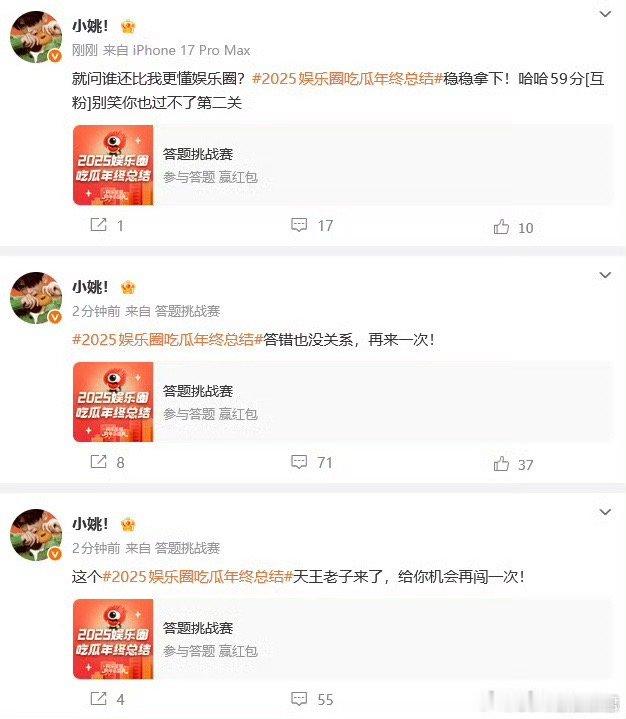Open first post's 答题挑战赛 card
This screenshot has height=719, width=626.
pyautogui.click(x=343, y=165)
